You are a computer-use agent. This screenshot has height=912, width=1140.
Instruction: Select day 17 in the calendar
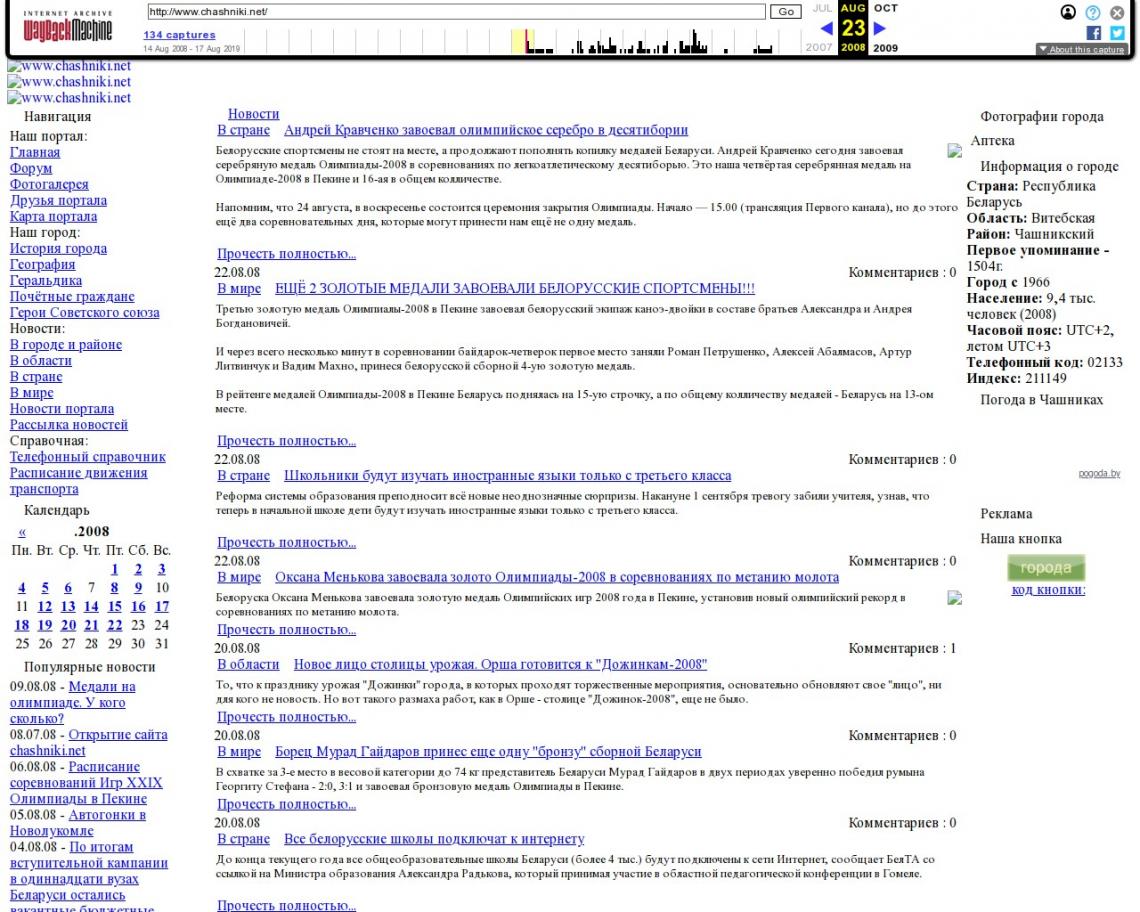click(161, 606)
